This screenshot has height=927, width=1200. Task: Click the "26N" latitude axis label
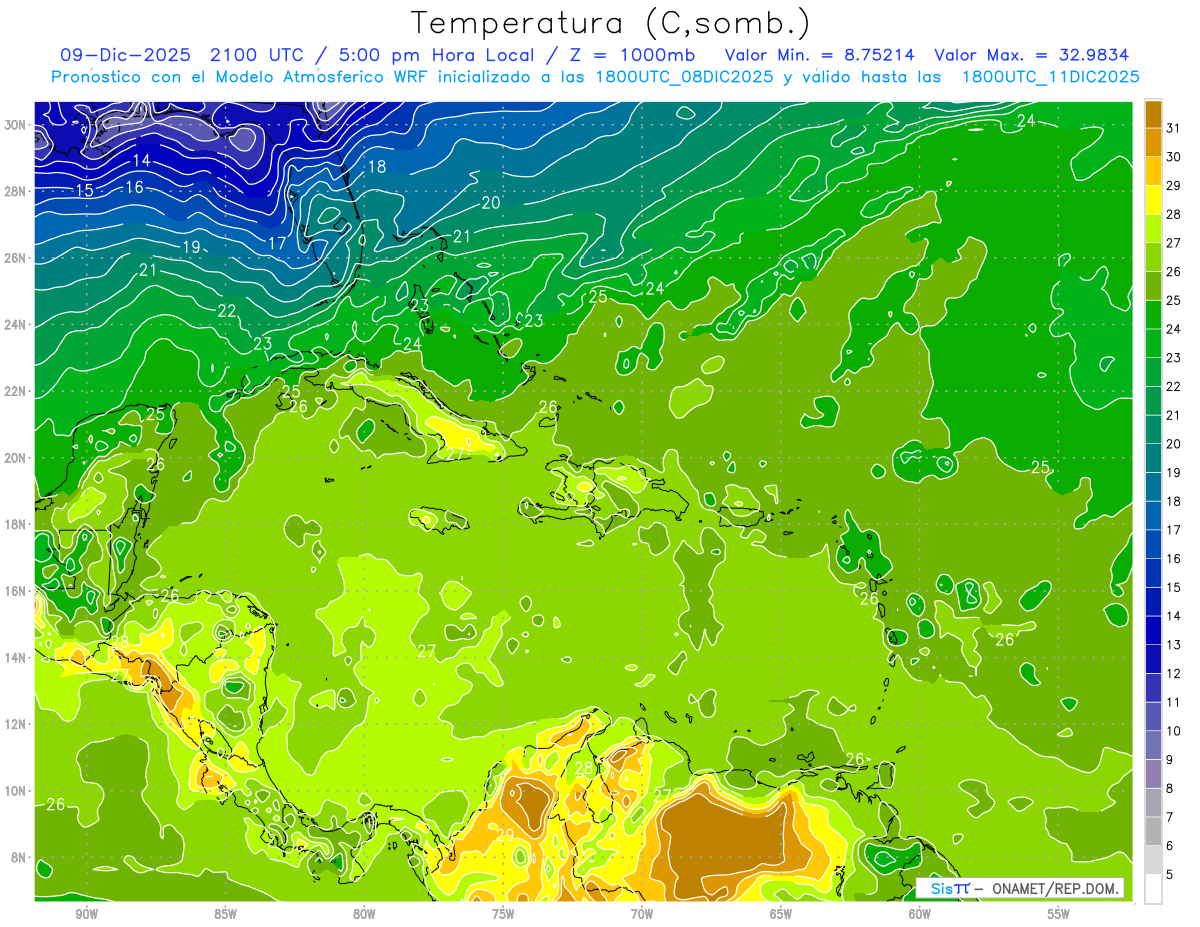[x=15, y=258]
